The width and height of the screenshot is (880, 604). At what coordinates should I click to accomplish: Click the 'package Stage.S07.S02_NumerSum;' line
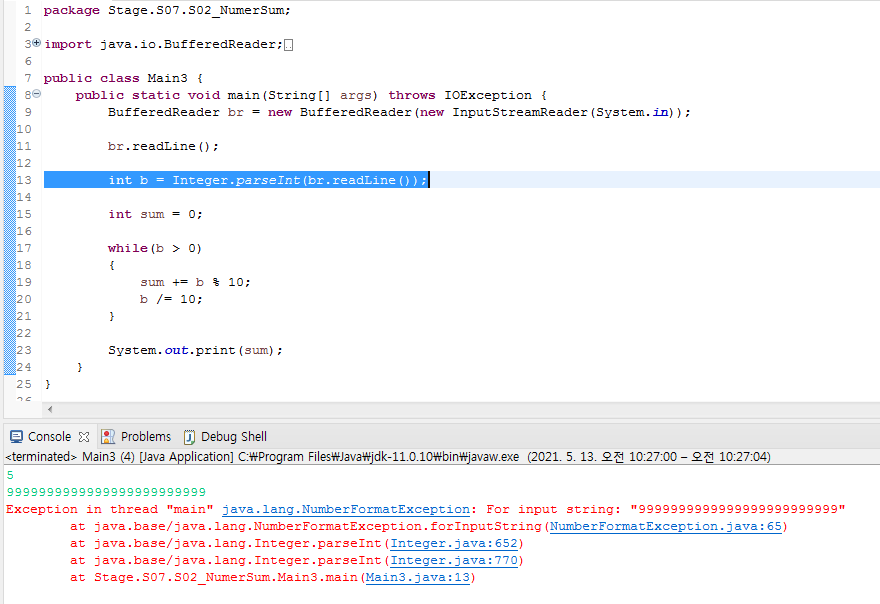[x=167, y=10]
